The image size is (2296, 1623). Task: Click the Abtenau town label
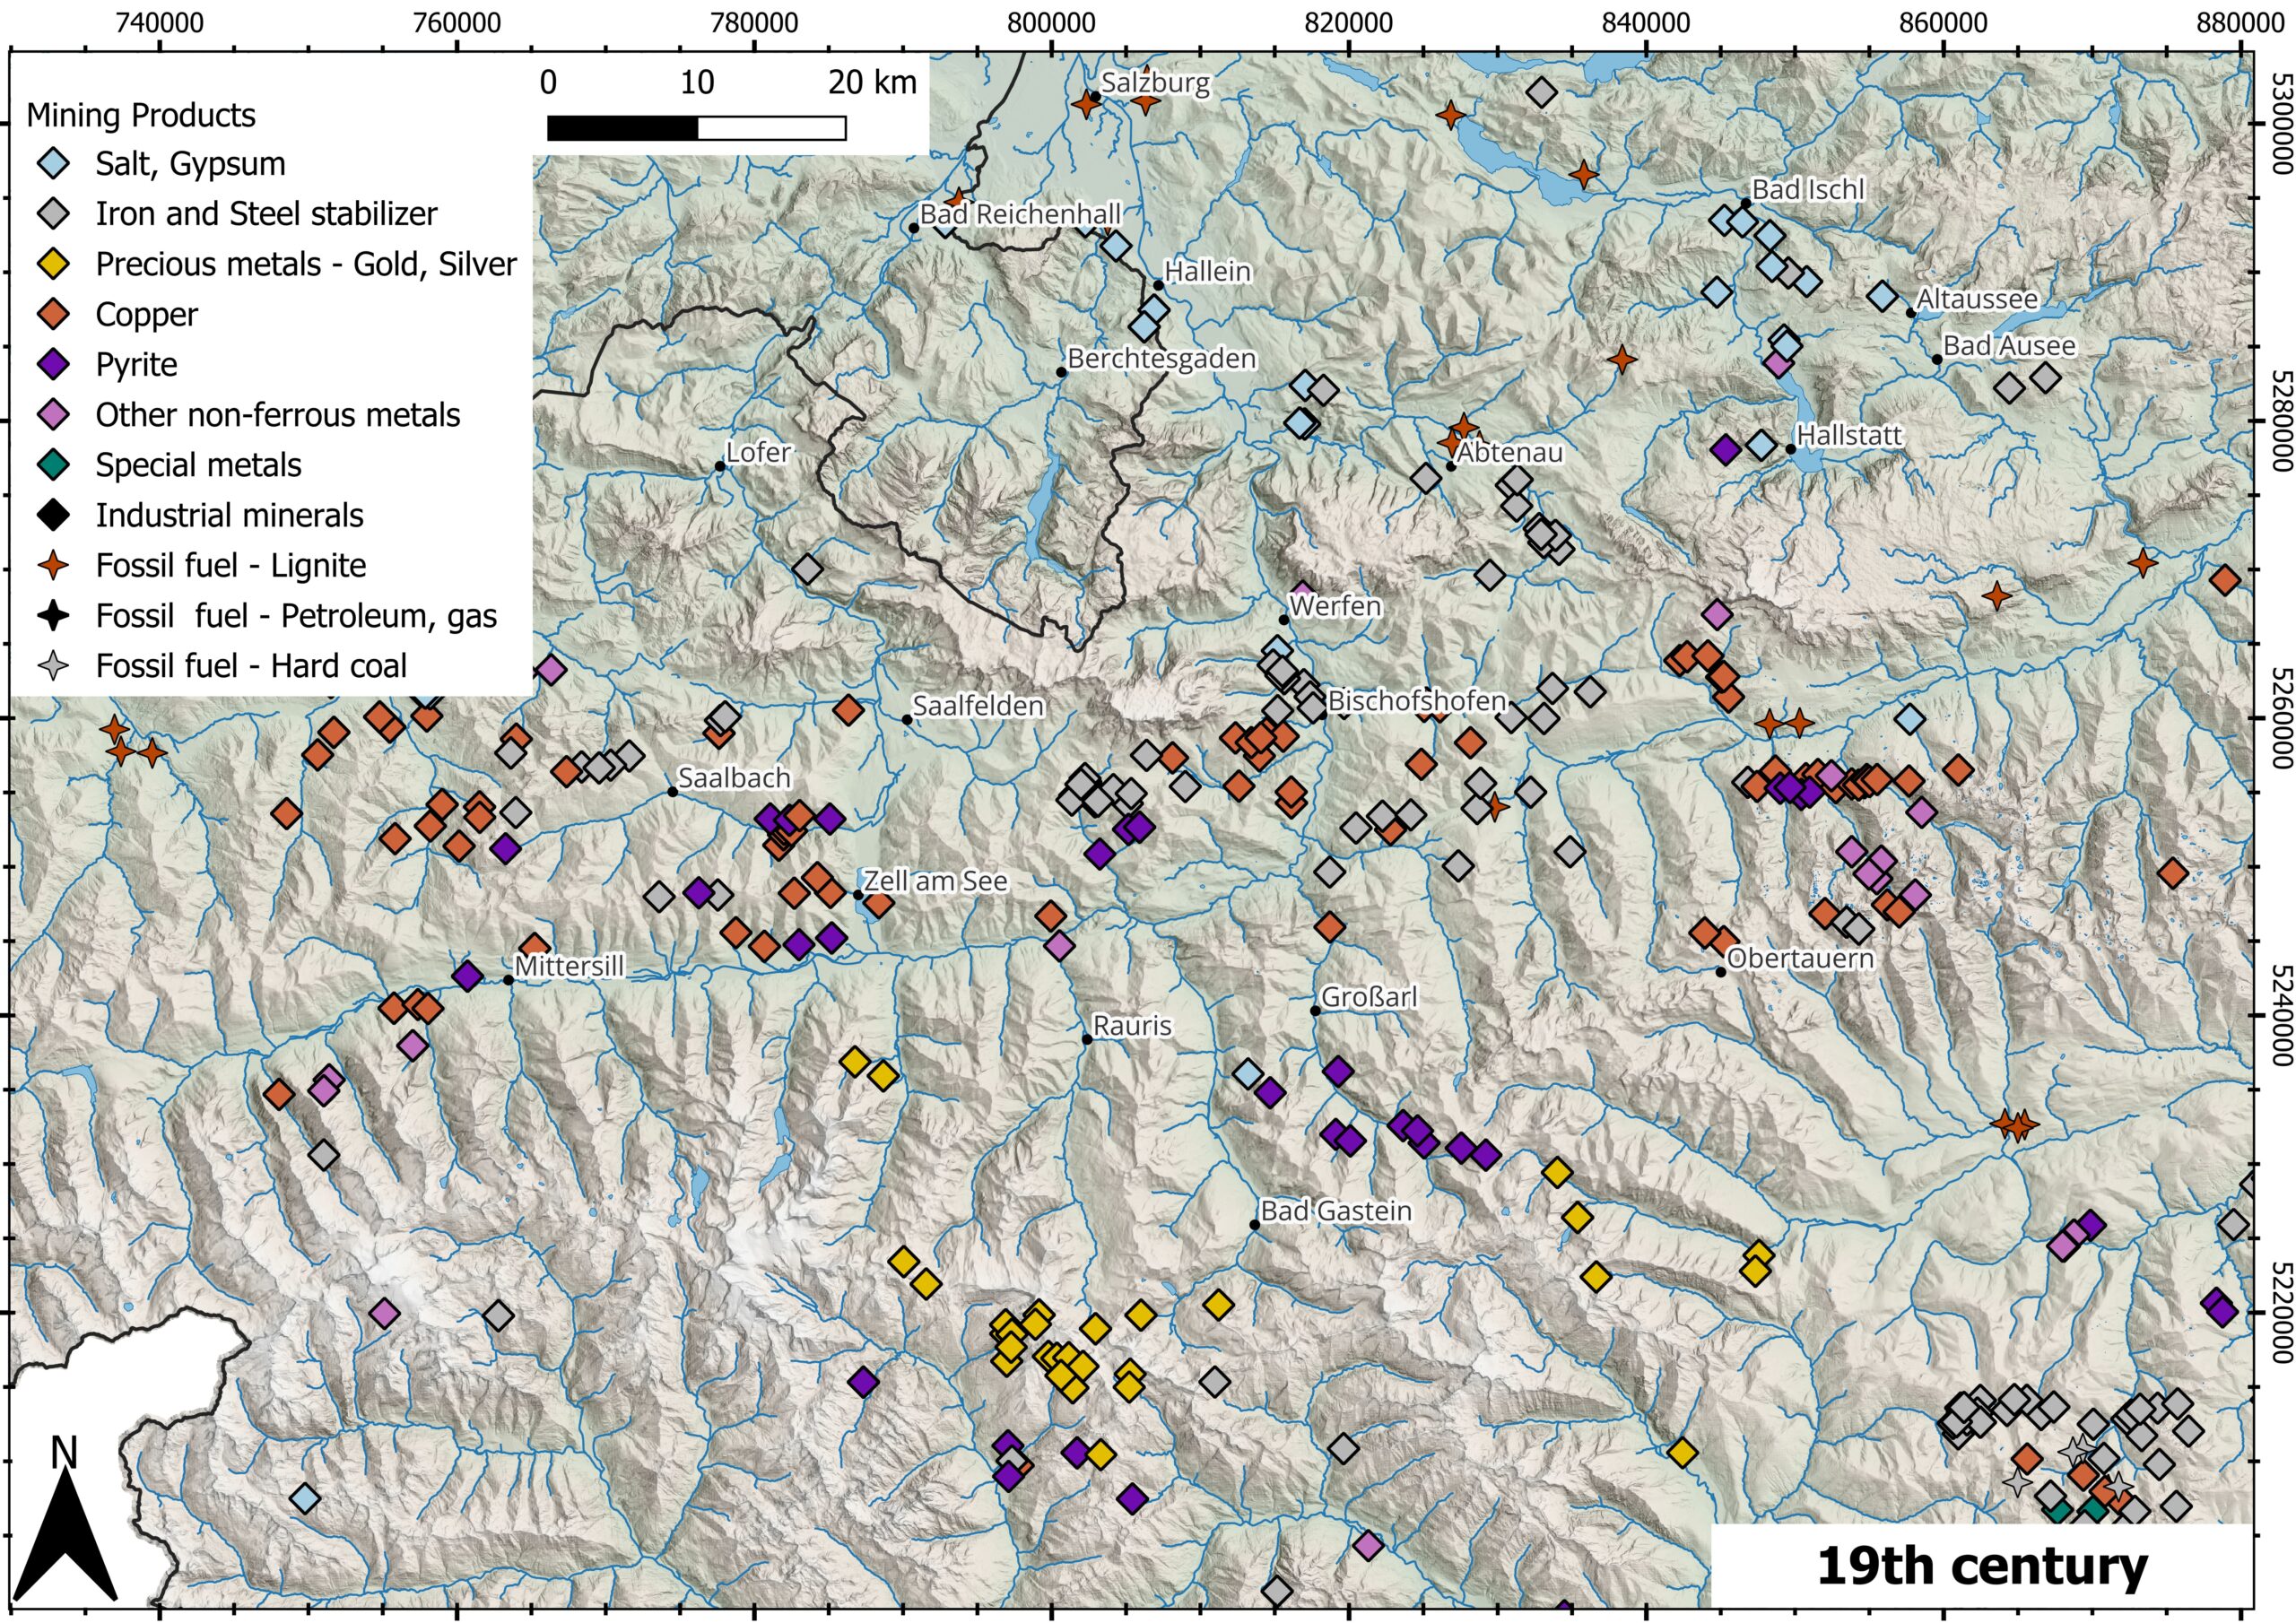pyautogui.click(x=1509, y=453)
